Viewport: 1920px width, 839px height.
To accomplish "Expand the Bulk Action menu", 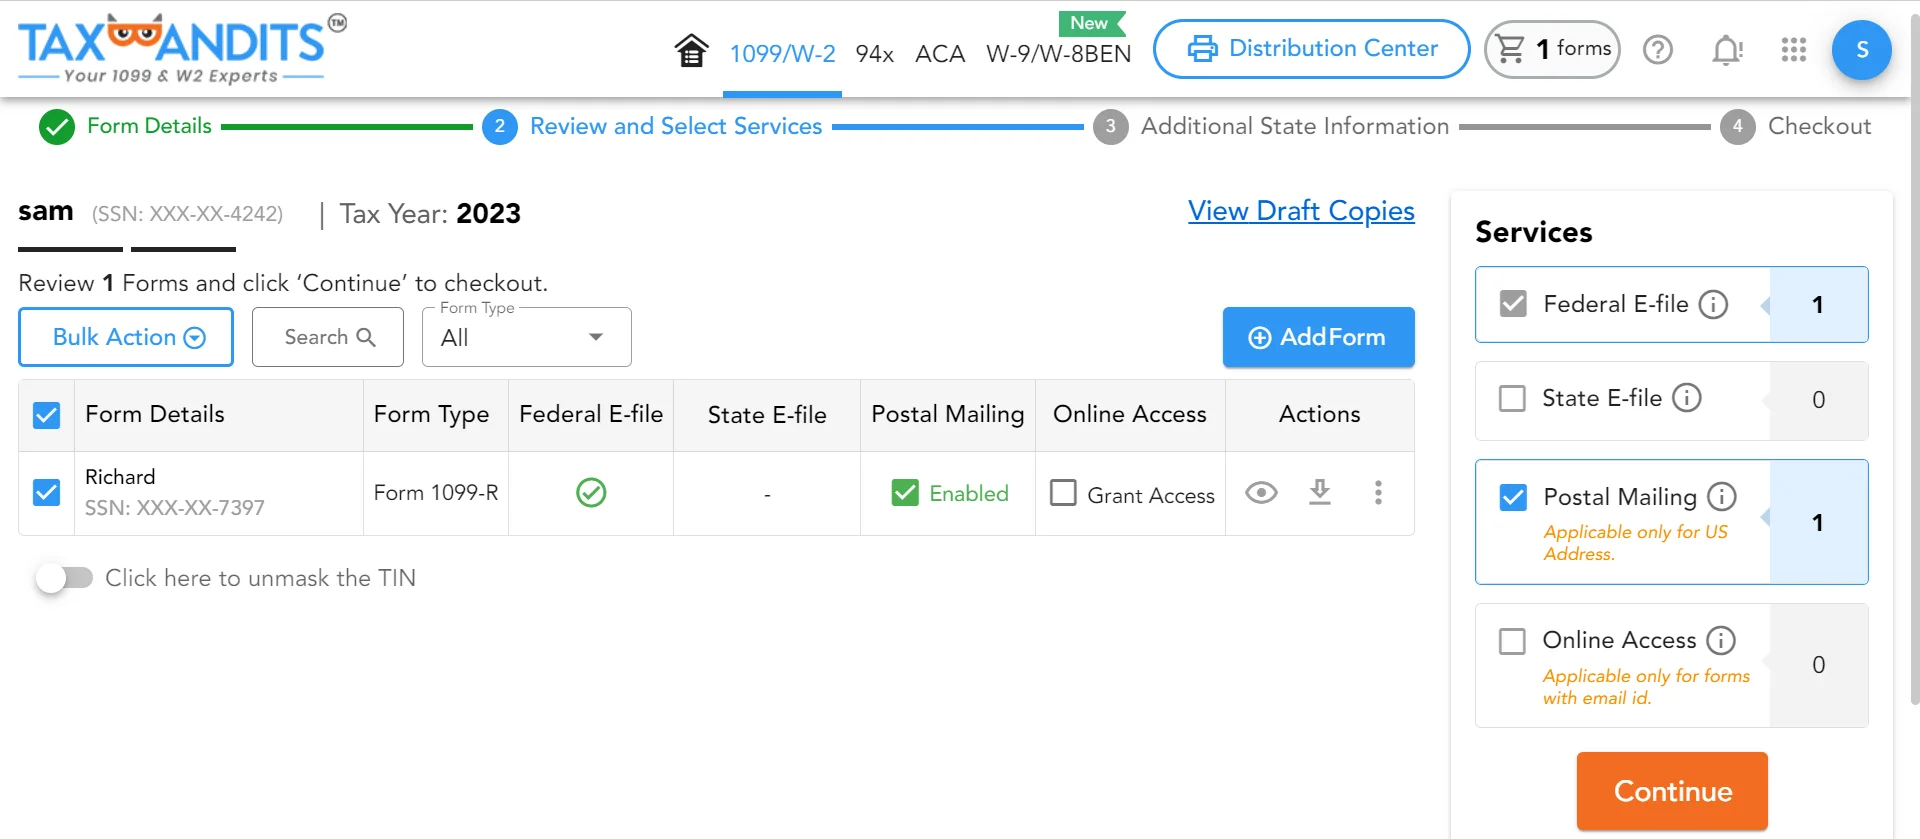I will point(125,337).
